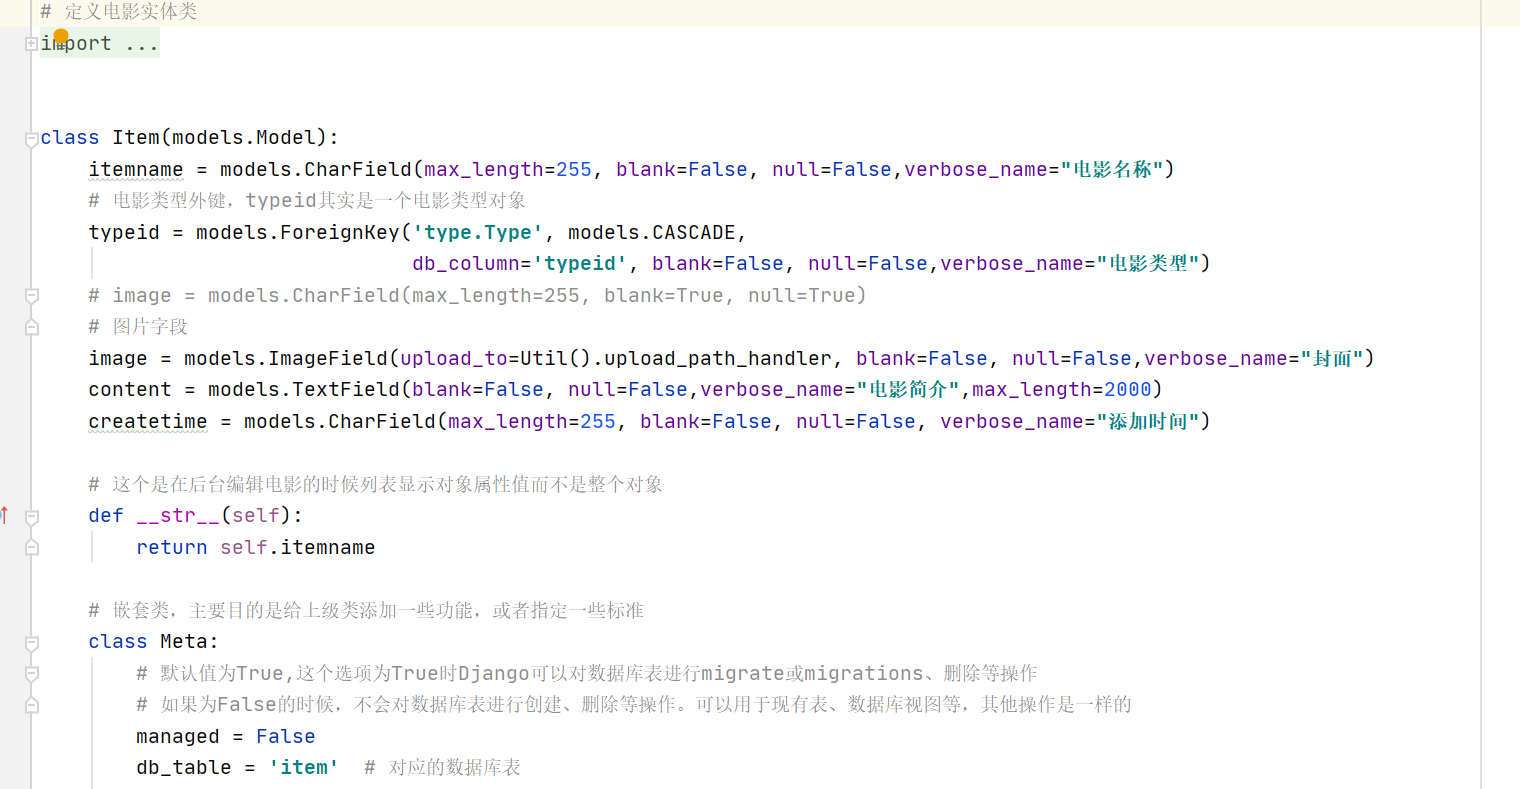Click the '__str__' method name

[x=178, y=515]
